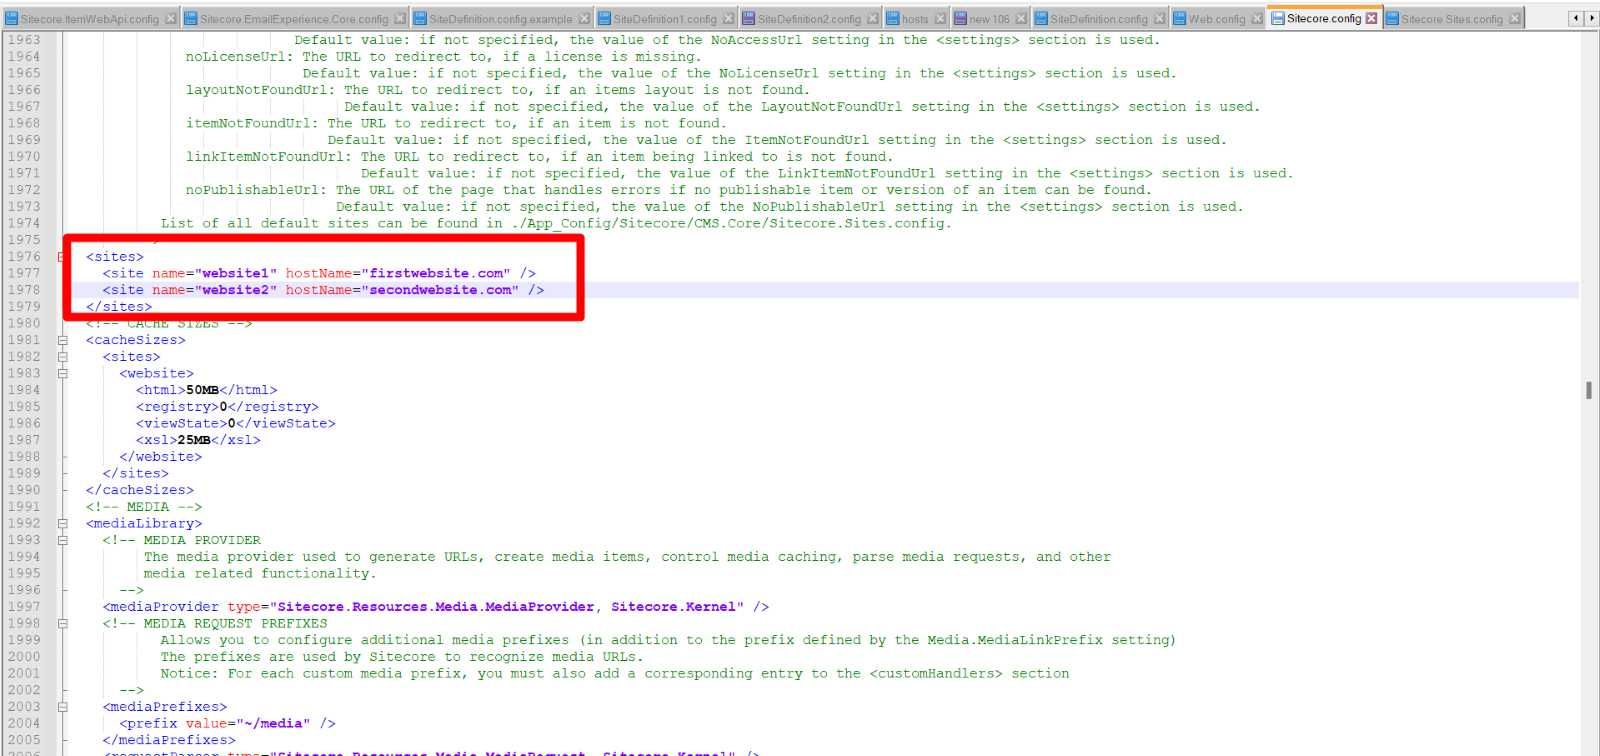1600x756 pixels.
Task: Click the vertical scrollbar thumb
Action: pos(1588,390)
